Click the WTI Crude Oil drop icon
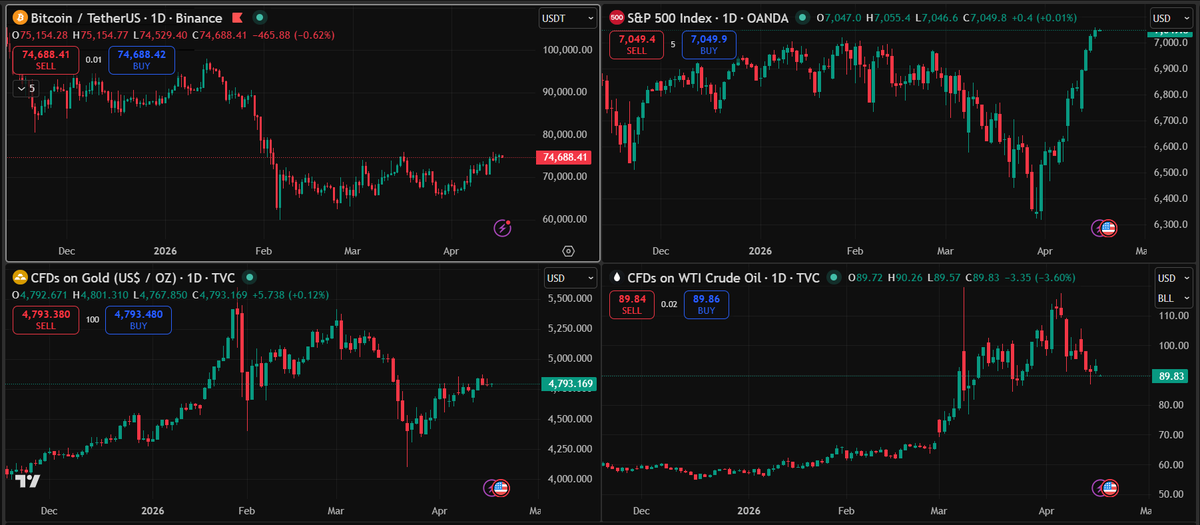1200x525 pixels. (x=617, y=277)
